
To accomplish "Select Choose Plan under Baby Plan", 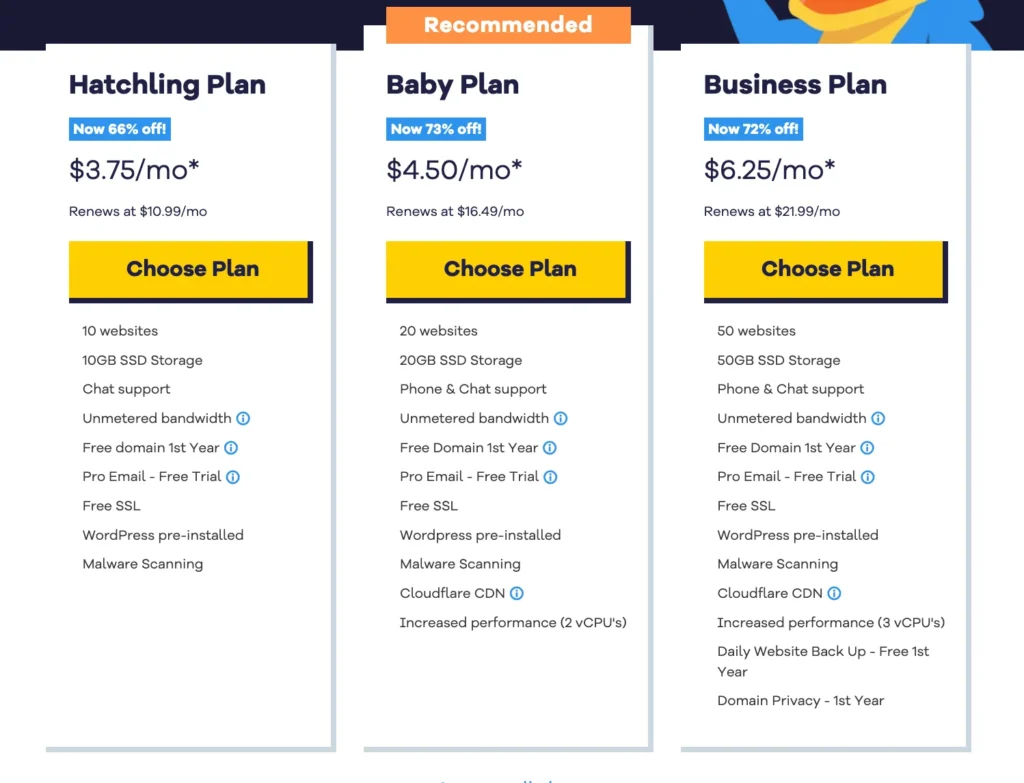I will pos(508,269).
